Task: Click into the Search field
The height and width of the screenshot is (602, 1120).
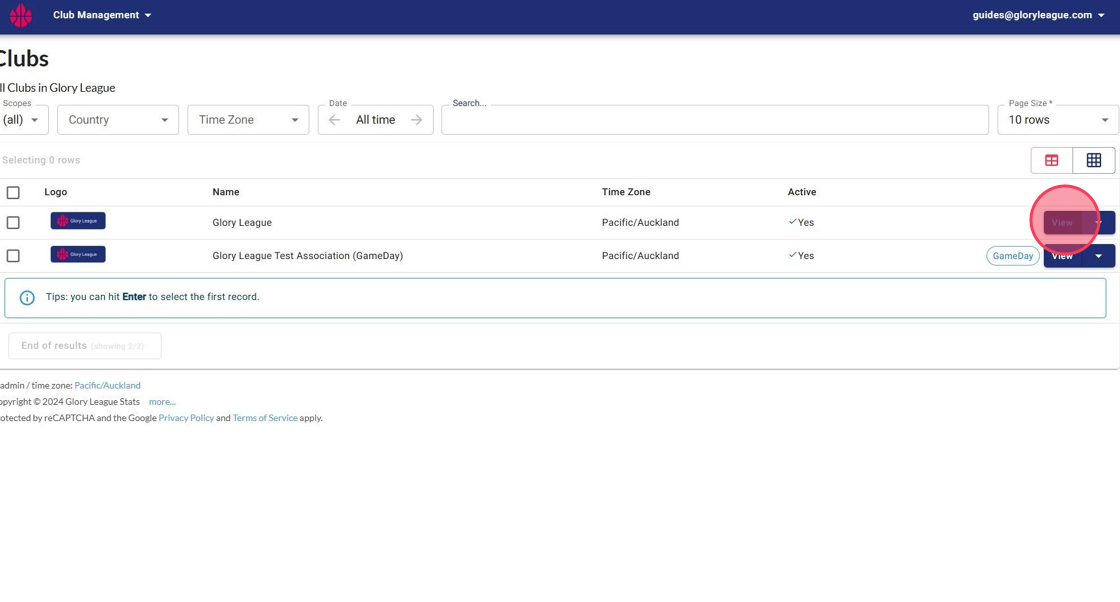Action: point(714,120)
